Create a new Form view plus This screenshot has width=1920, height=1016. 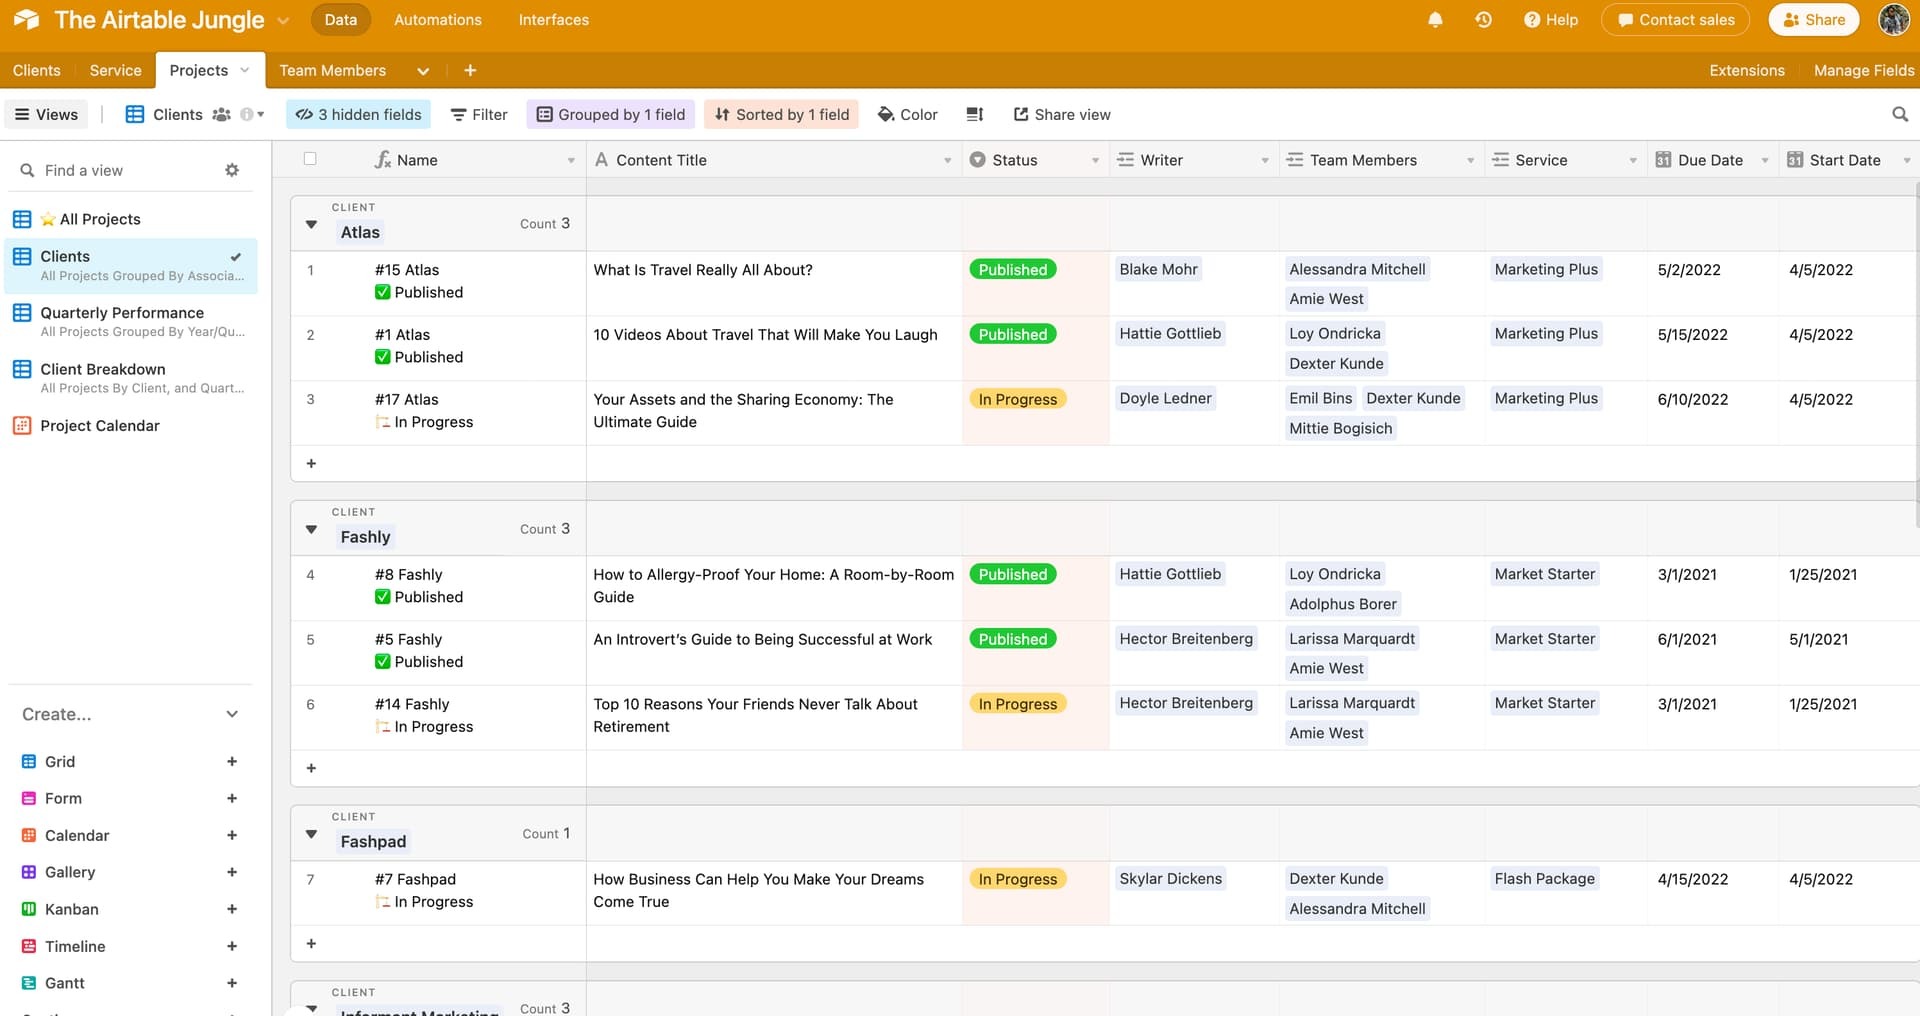click(232, 798)
